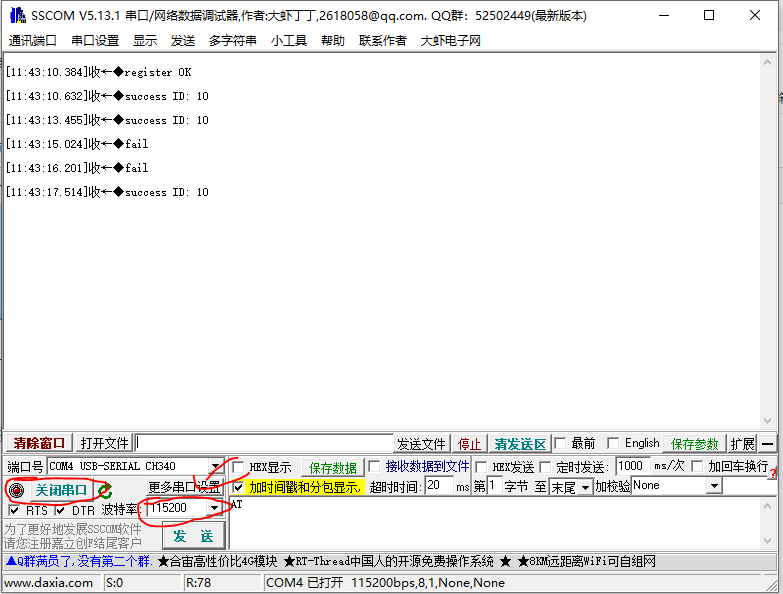Open the 显示 menu
The image size is (783, 594).
[x=145, y=40]
